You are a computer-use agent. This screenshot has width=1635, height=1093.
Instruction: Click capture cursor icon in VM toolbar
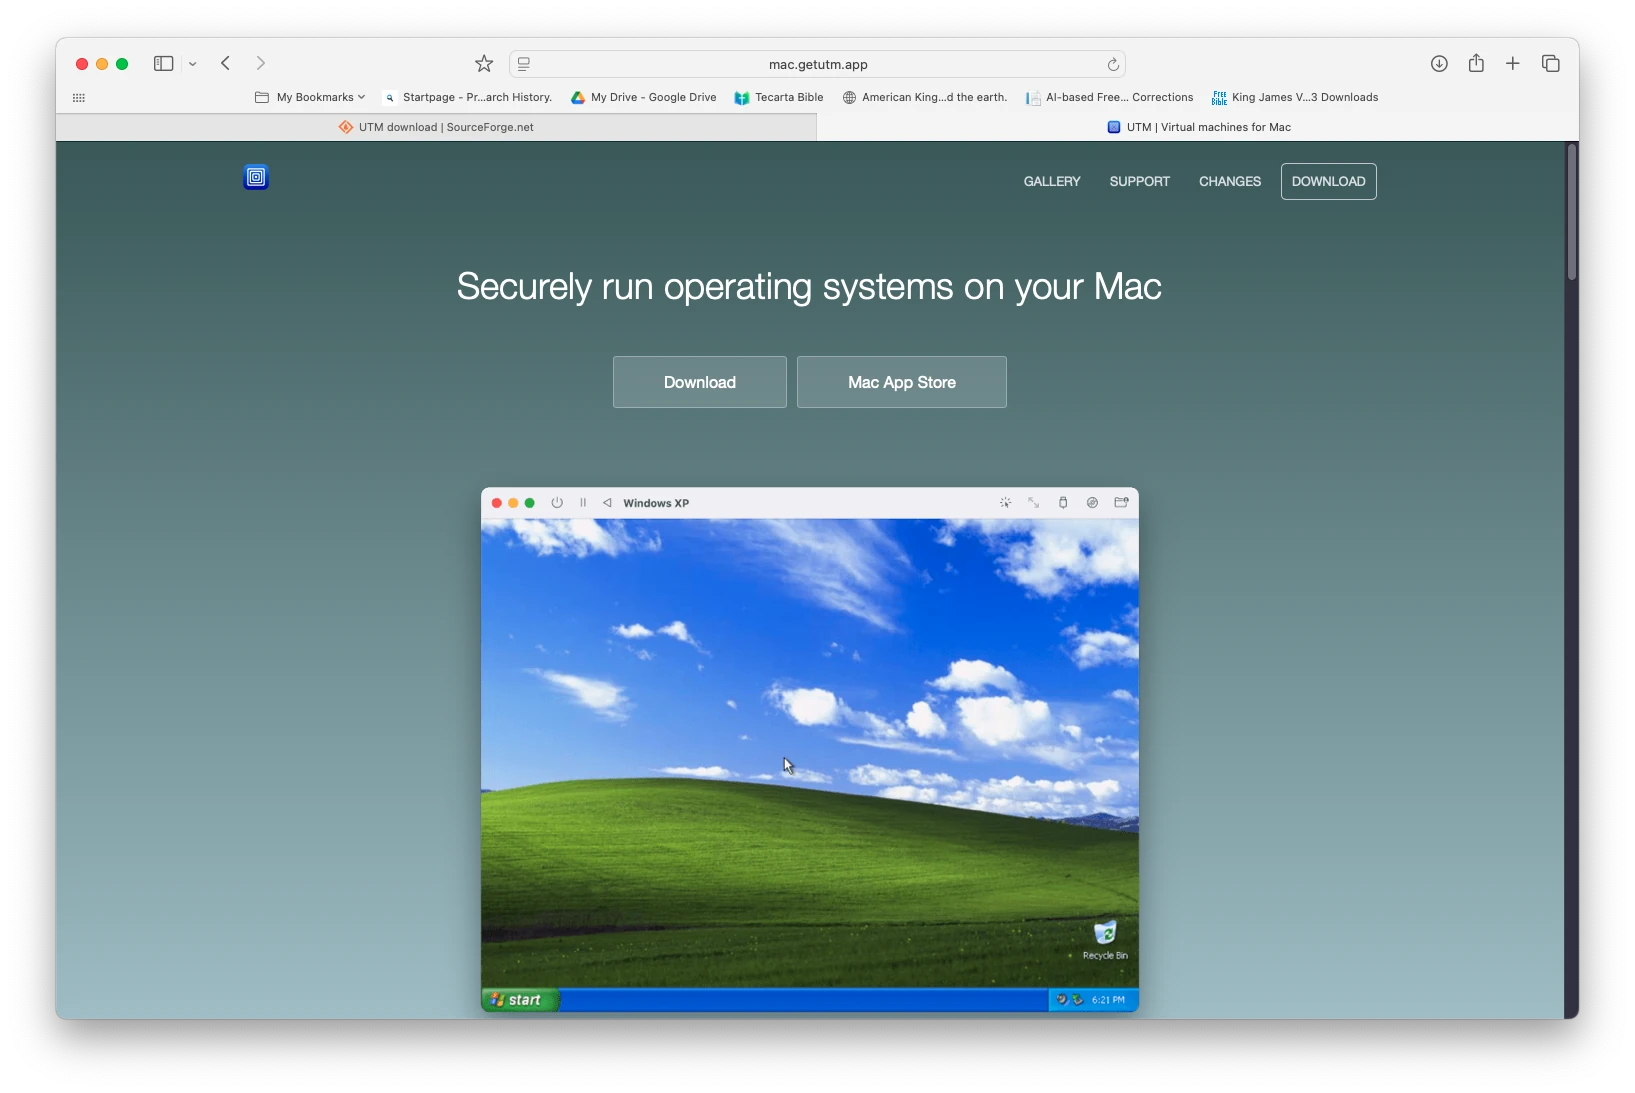(1005, 503)
